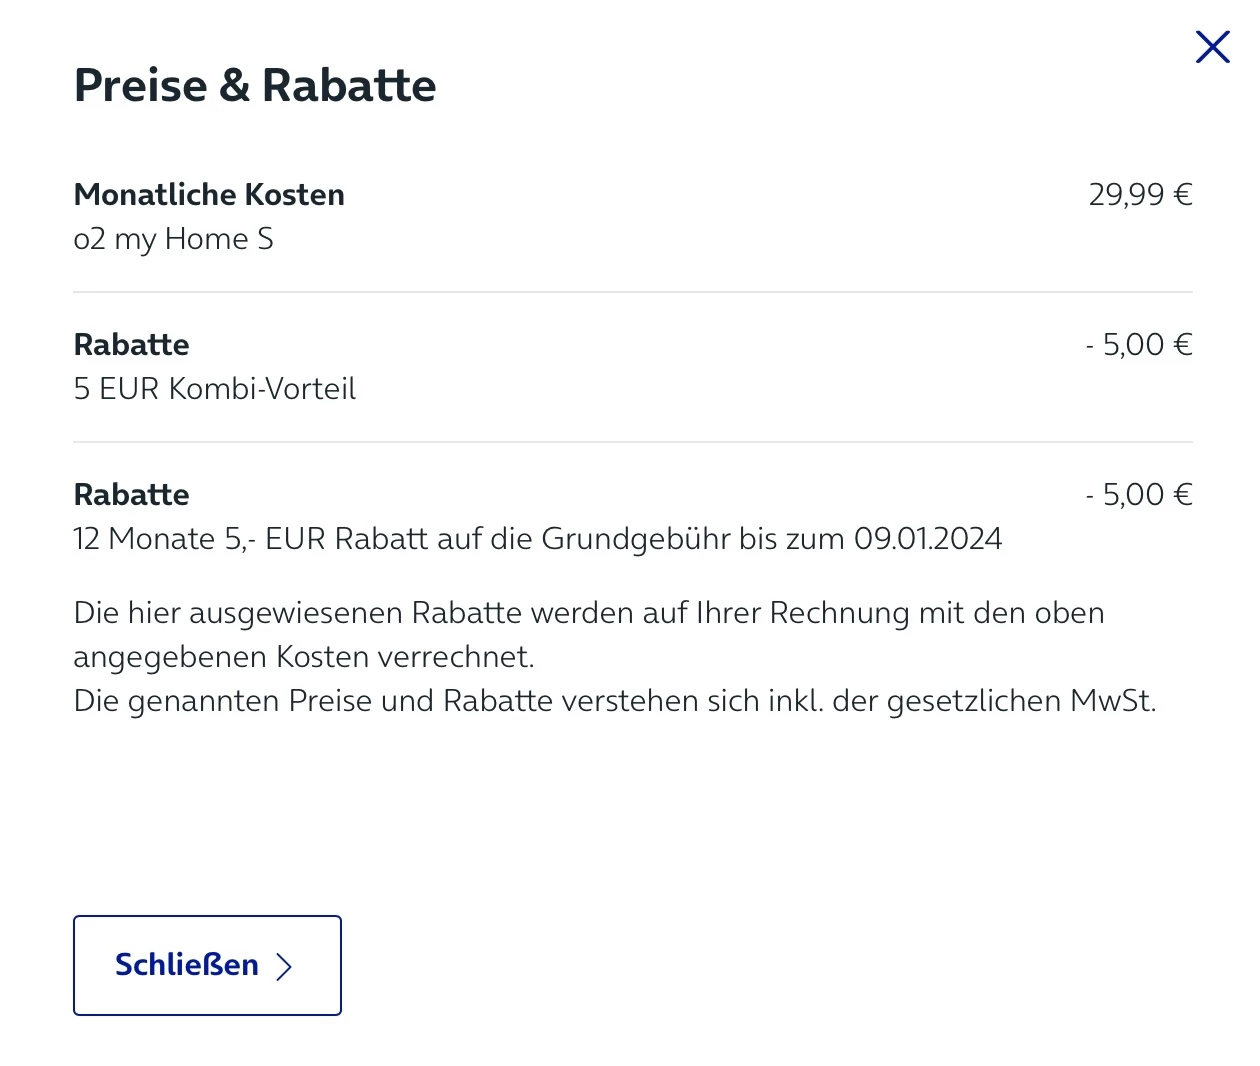Click the divider line below o2 my Home S
1260x1066 pixels.
(x=632, y=292)
